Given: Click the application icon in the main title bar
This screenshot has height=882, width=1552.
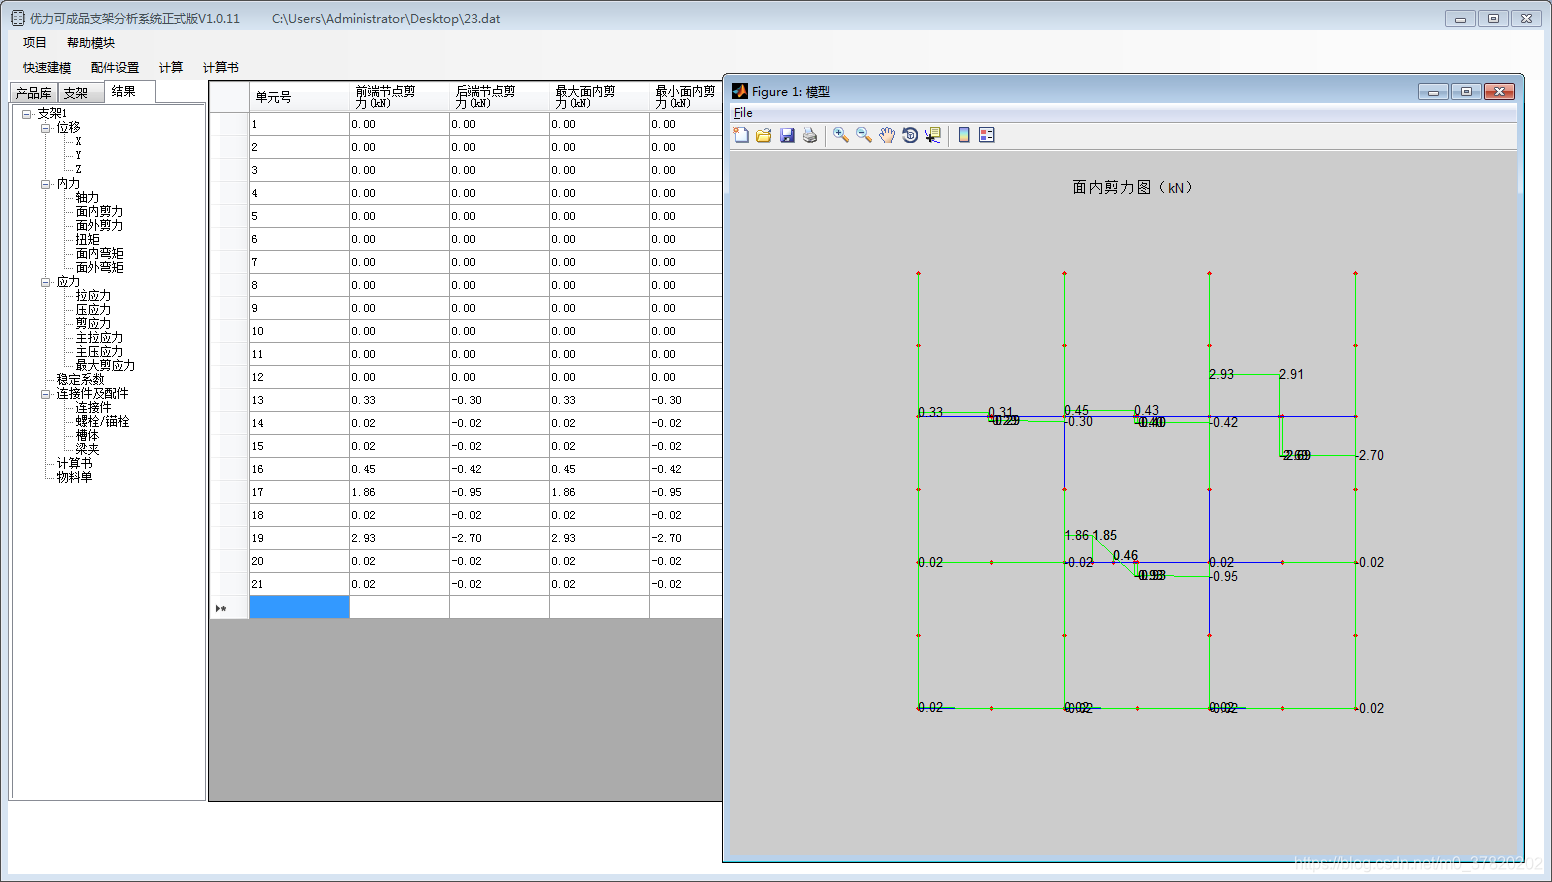Looking at the screenshot, I should [x=17, y=18].
